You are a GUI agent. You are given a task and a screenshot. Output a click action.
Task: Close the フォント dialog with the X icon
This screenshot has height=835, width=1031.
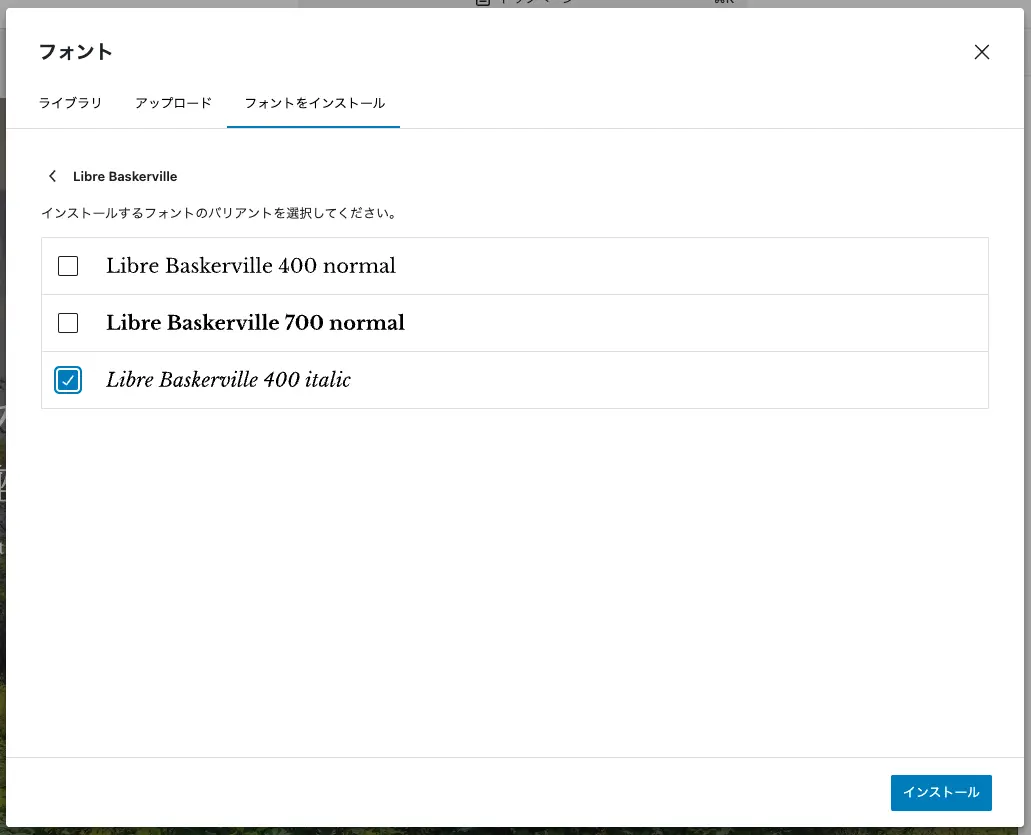point(981,52)
